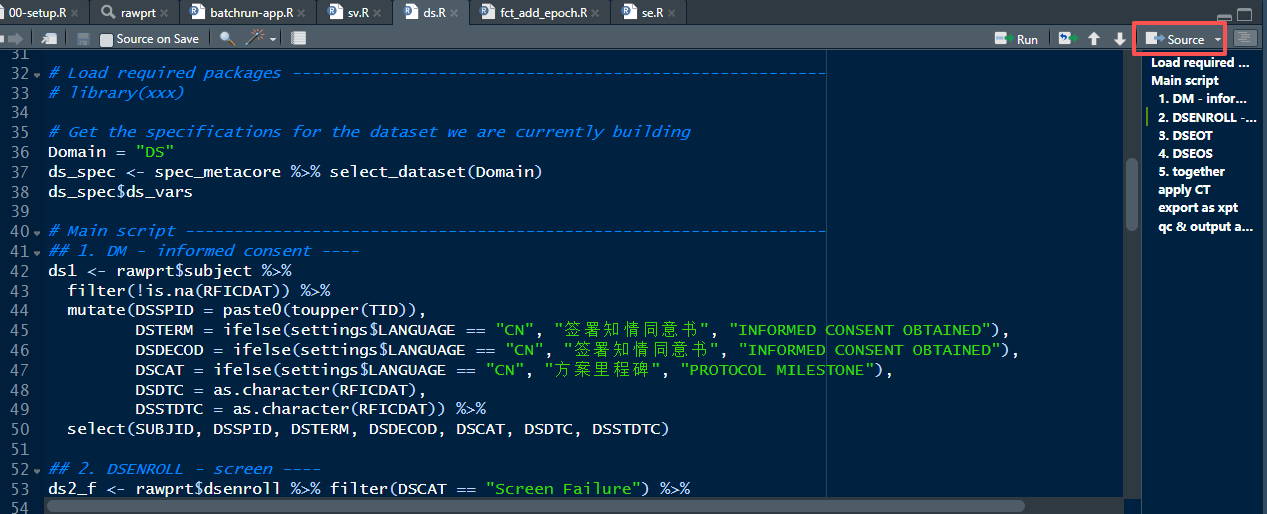Click the Run button
Image resolution: width=1267 pixels, height=514 pixels.
point(1016,38)
